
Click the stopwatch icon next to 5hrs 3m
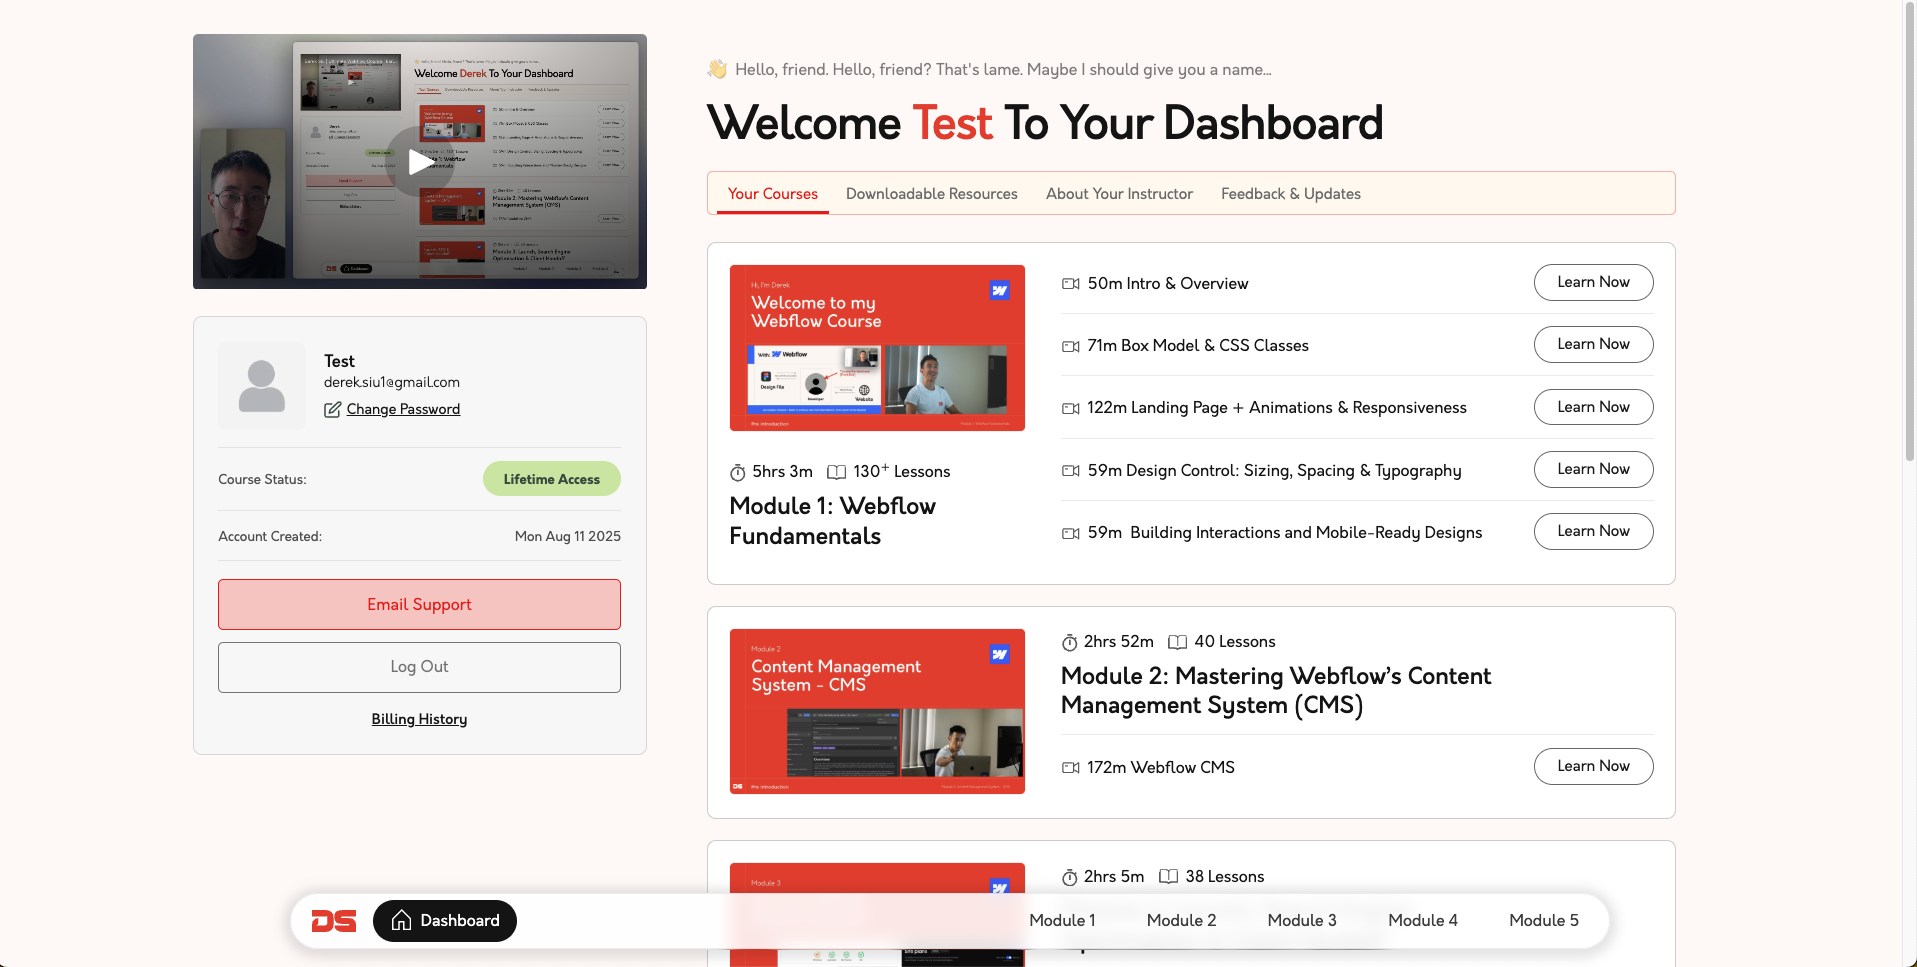(738, 472)
